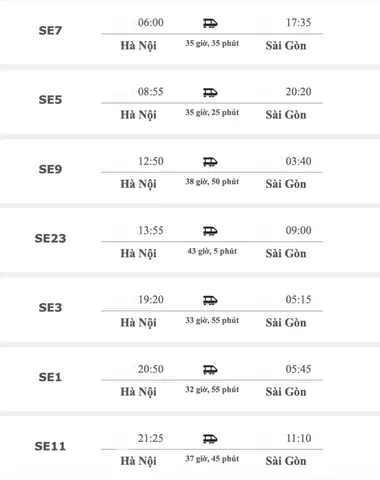Choose the SE1 train label
380x480 pixels.
click(x=50, y=377)
